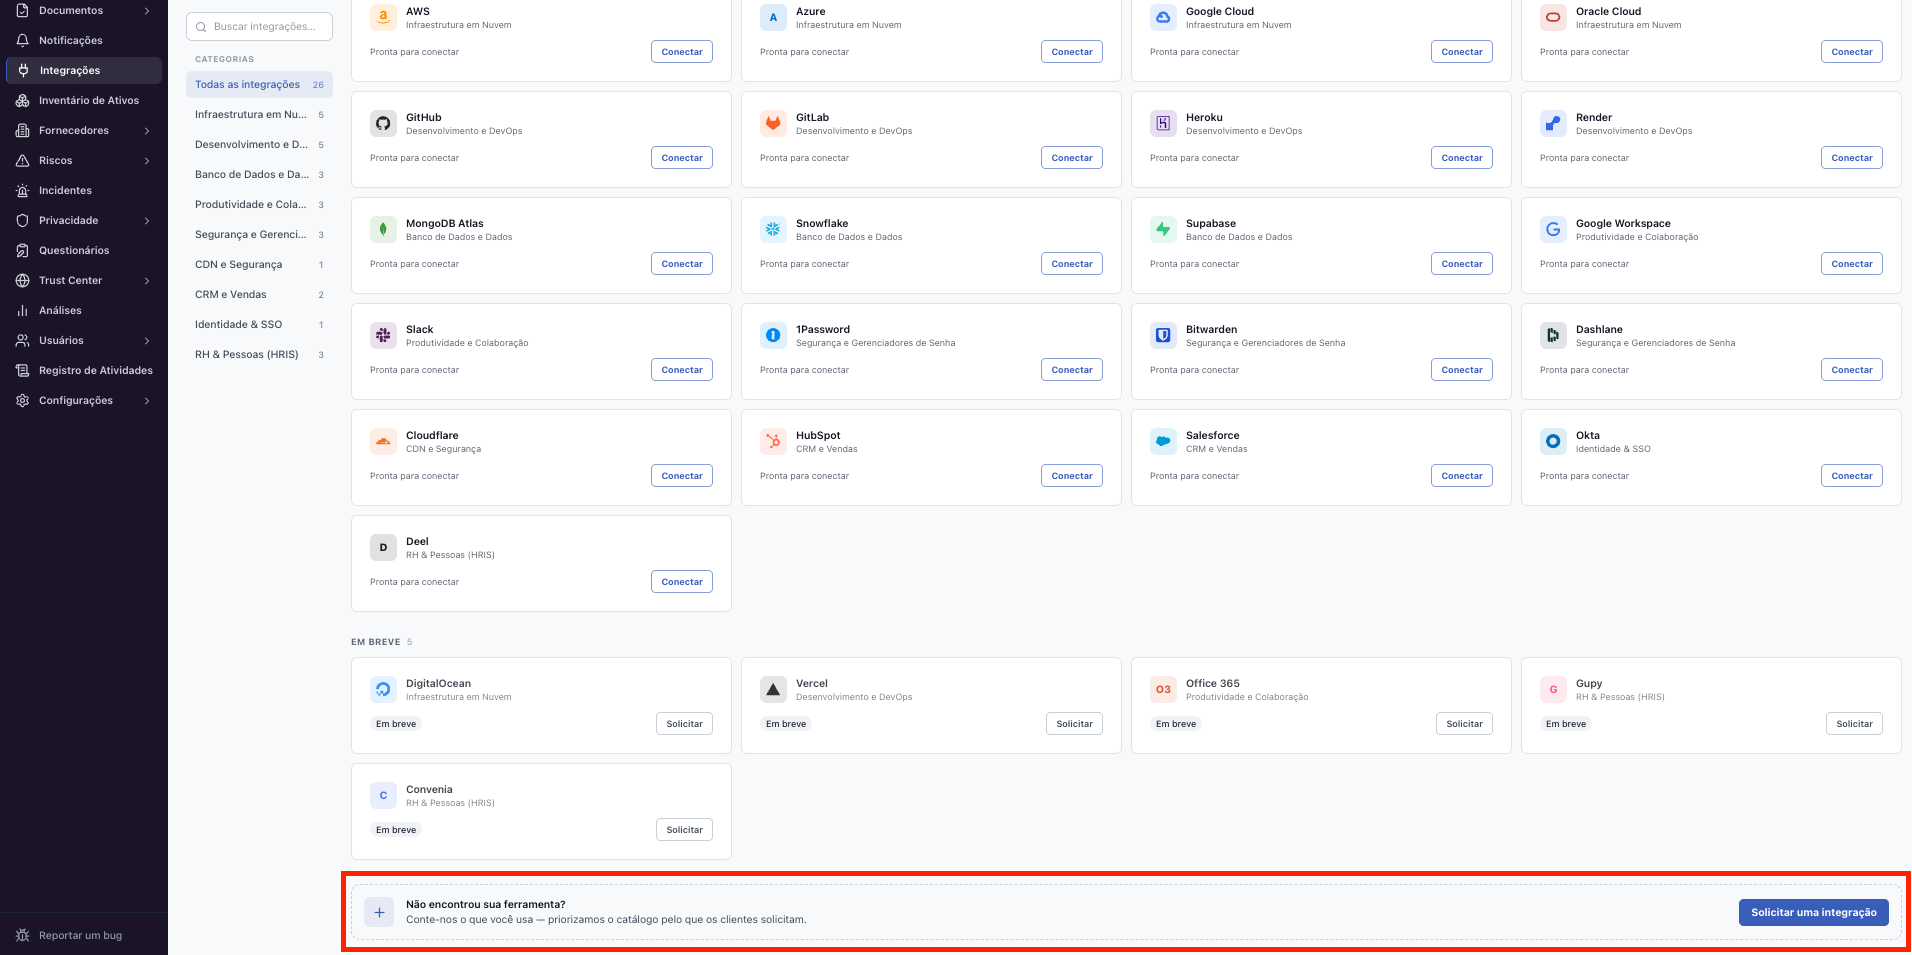The image size is (1912, 955).
Task: Request the Office 365 integration
Action: pyautogui.click(x=1464, y=724)
